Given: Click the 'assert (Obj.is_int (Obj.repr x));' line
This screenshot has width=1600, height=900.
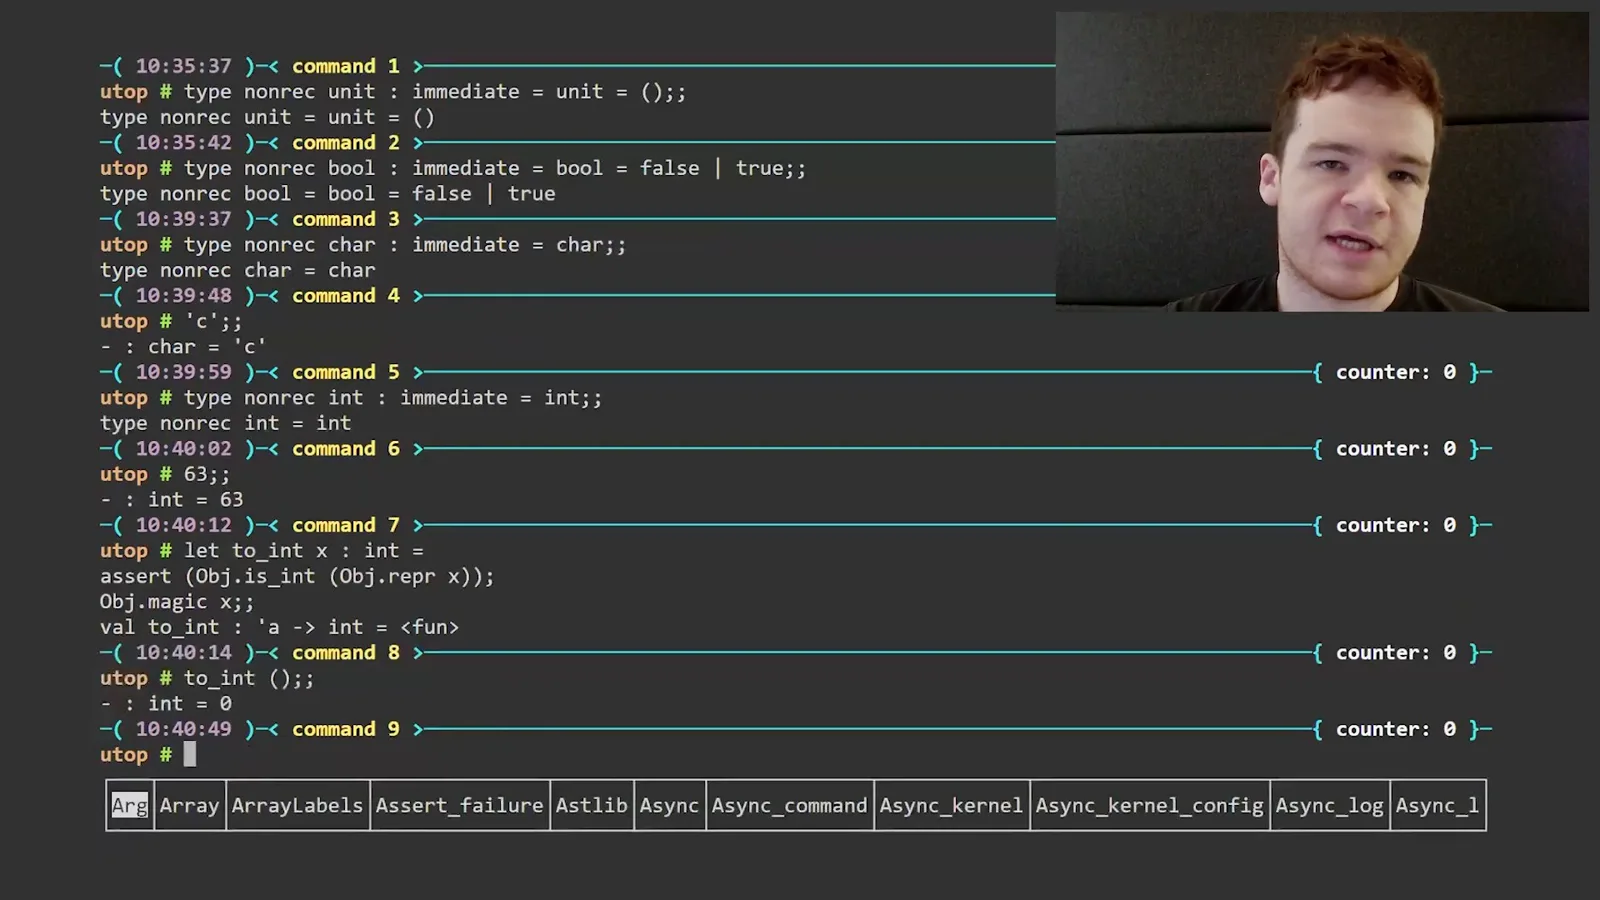Looking at the screenshot, I should pyautogui.click(x=297, y=576).
